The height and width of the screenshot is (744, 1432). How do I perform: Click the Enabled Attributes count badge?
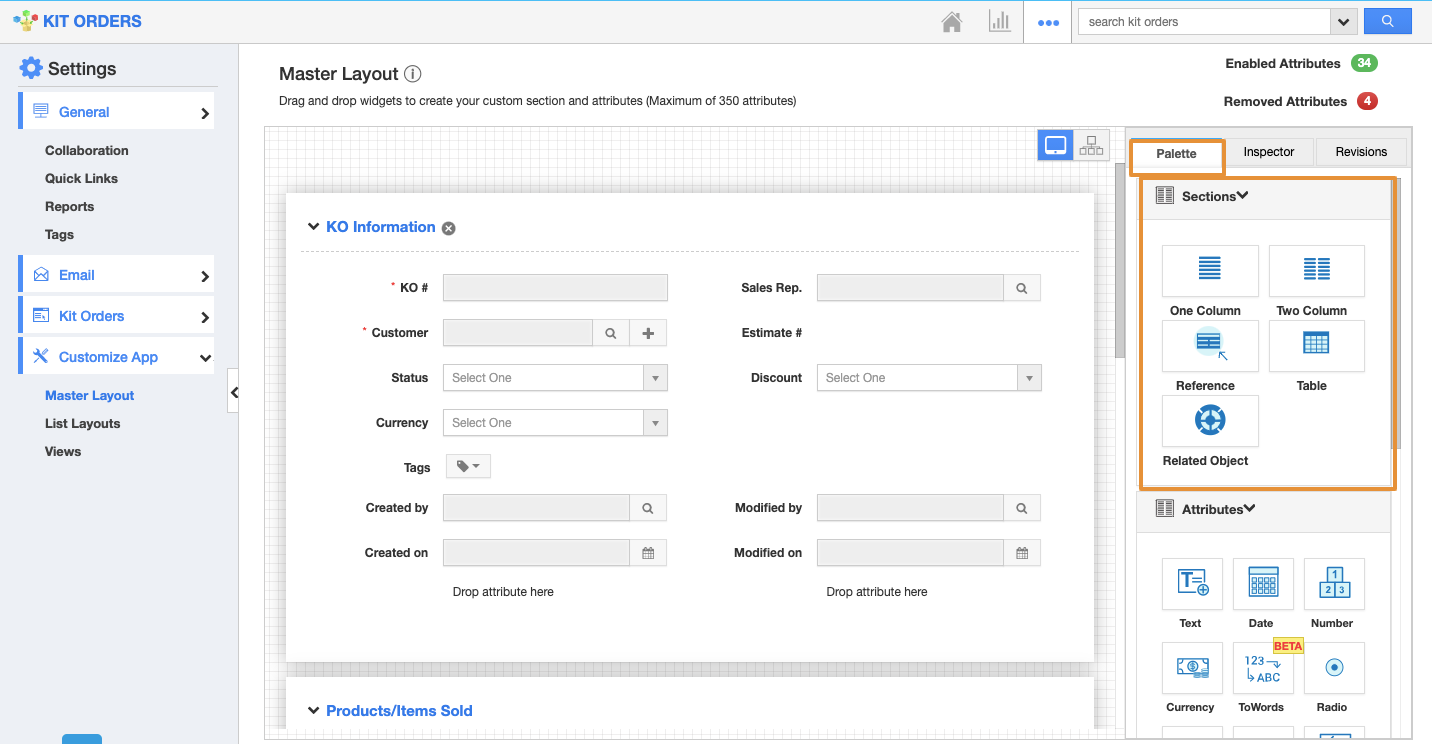1364,63
